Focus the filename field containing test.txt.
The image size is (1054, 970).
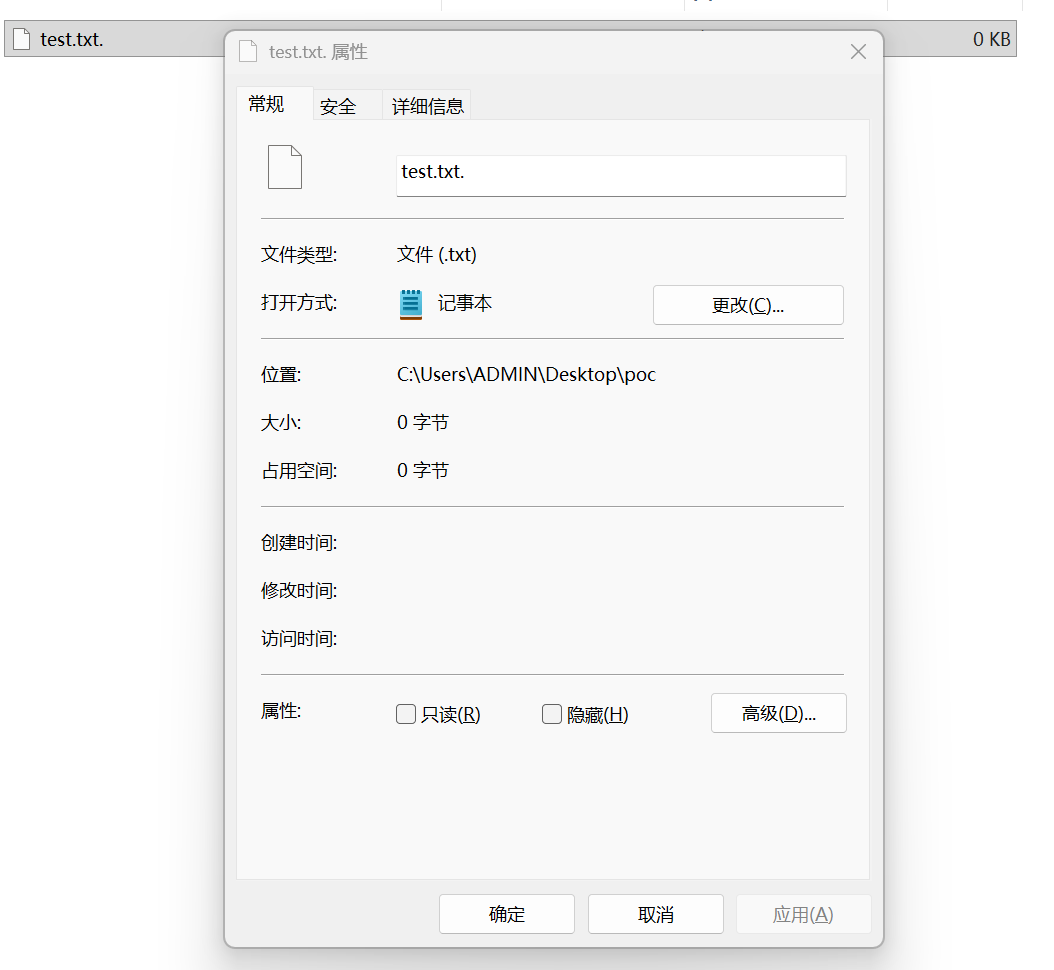click(621, 173)
